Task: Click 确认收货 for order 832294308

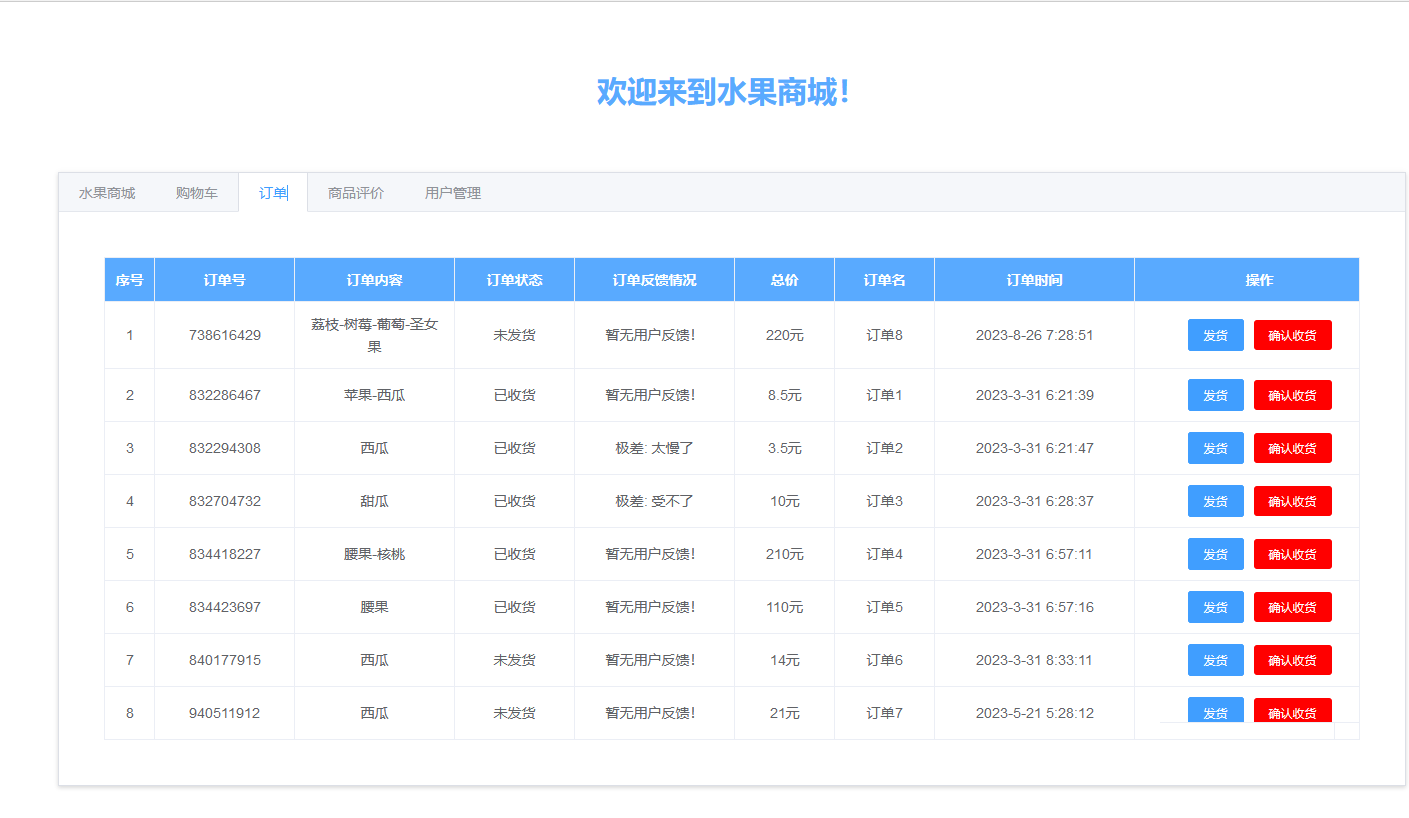Action: pos(1292,448)
